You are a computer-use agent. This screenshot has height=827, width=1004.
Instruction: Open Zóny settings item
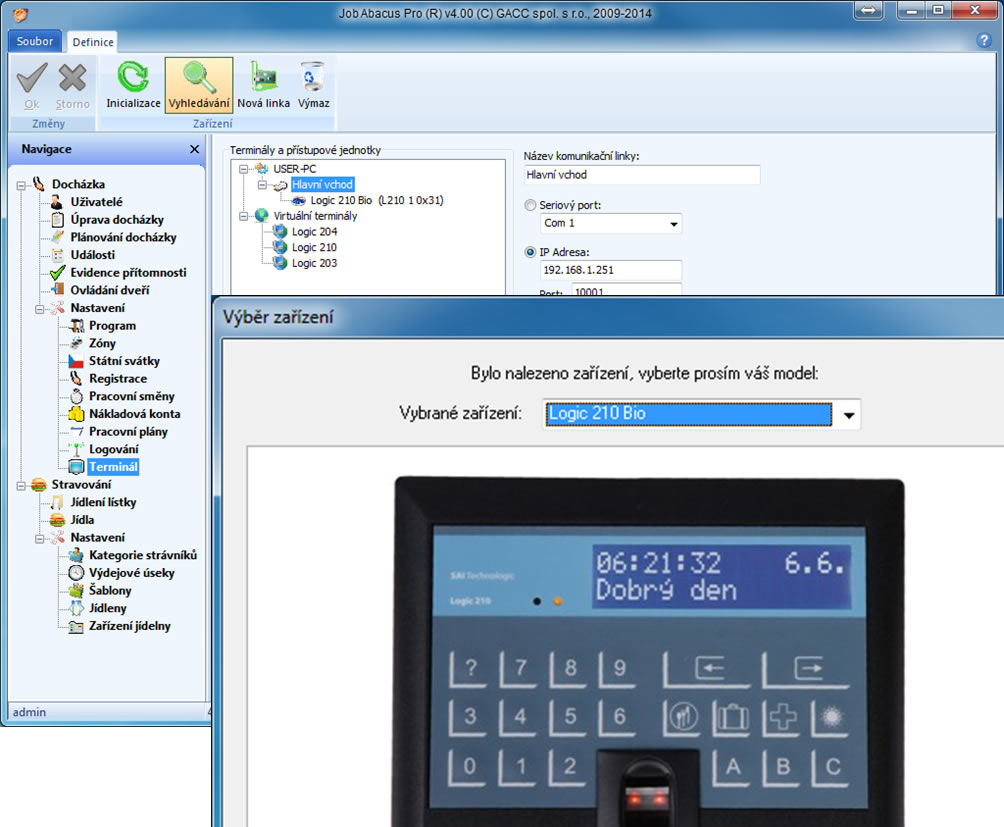click(x=102, y=343)
